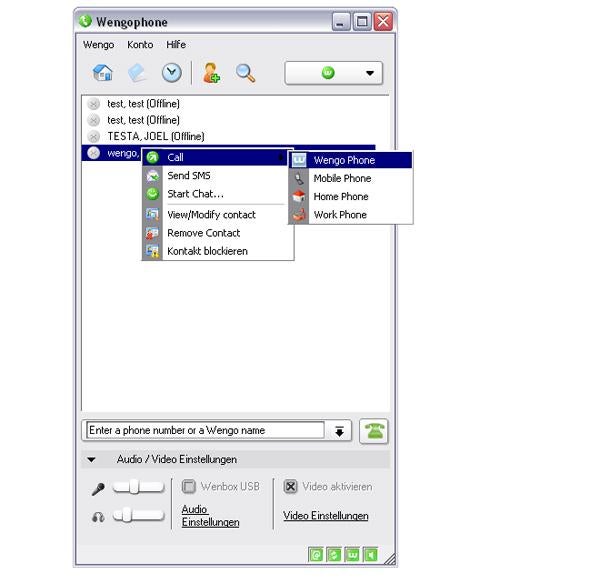The image size is (600, 584).
Task: Collapse the Audio / Video Einstellungen section
Action: [x=91, y=460]
